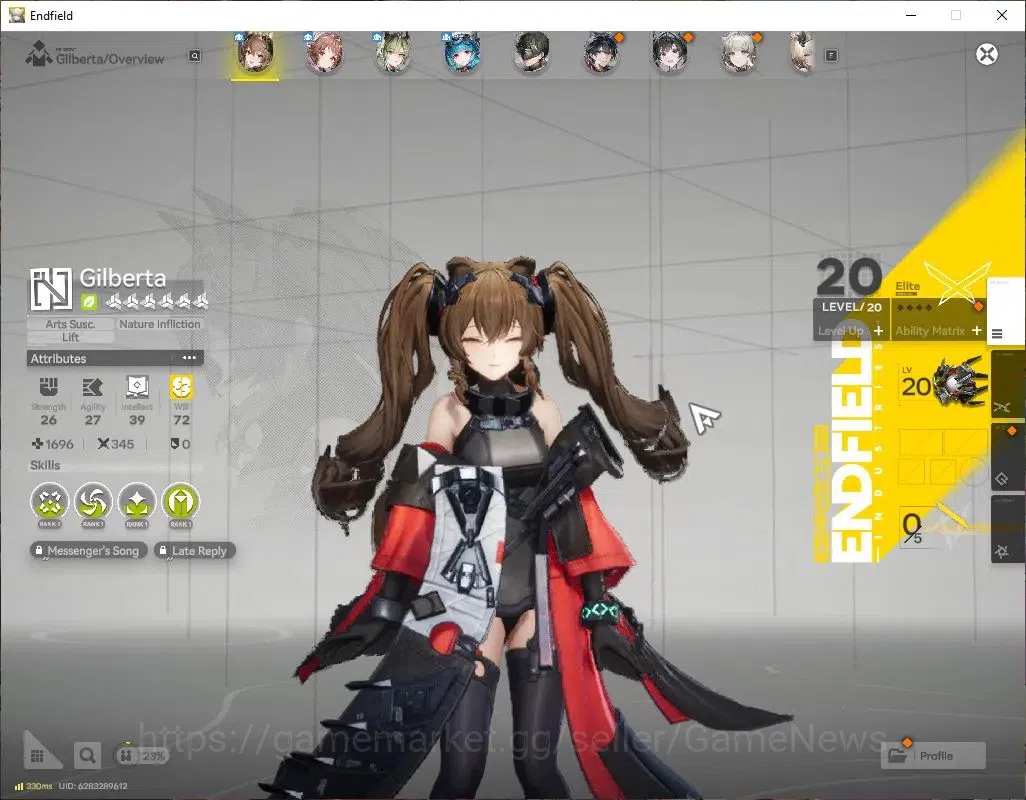
Task: Click the Strength fist icon
Action: point(48,387)
